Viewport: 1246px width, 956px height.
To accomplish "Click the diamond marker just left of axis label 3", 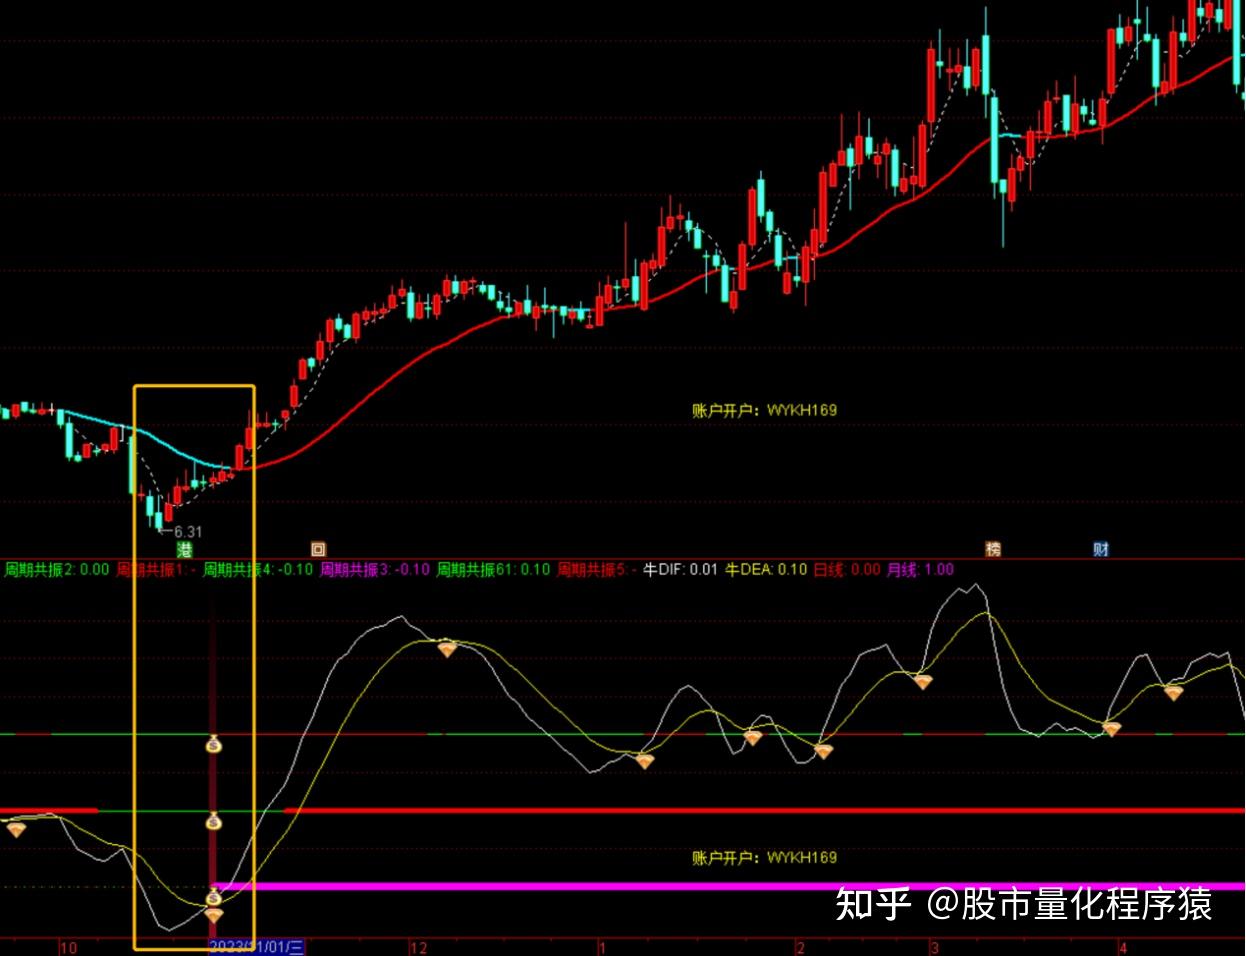I will coord(922,681).
